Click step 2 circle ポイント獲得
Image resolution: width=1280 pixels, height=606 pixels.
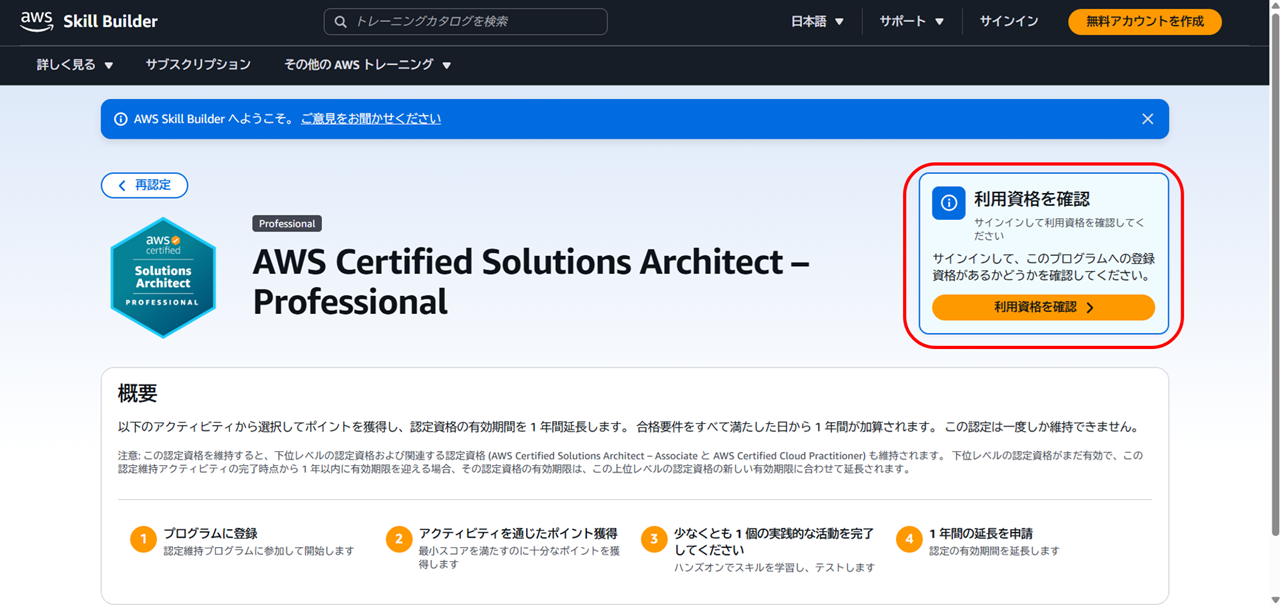click(x=399, y=540)
